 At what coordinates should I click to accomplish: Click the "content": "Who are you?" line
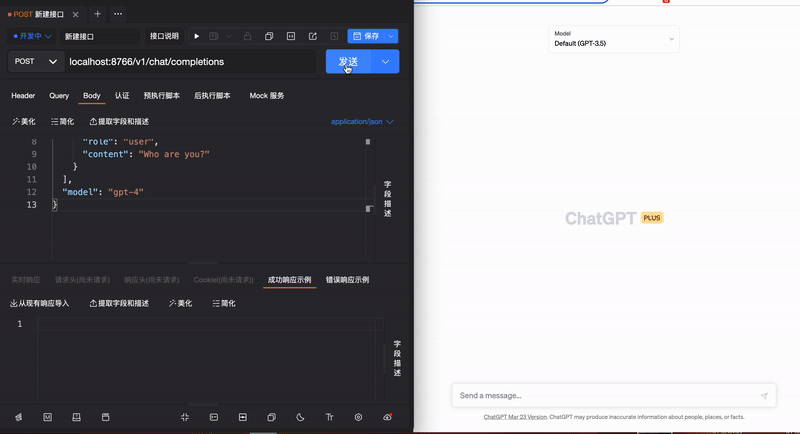point(146,154)
